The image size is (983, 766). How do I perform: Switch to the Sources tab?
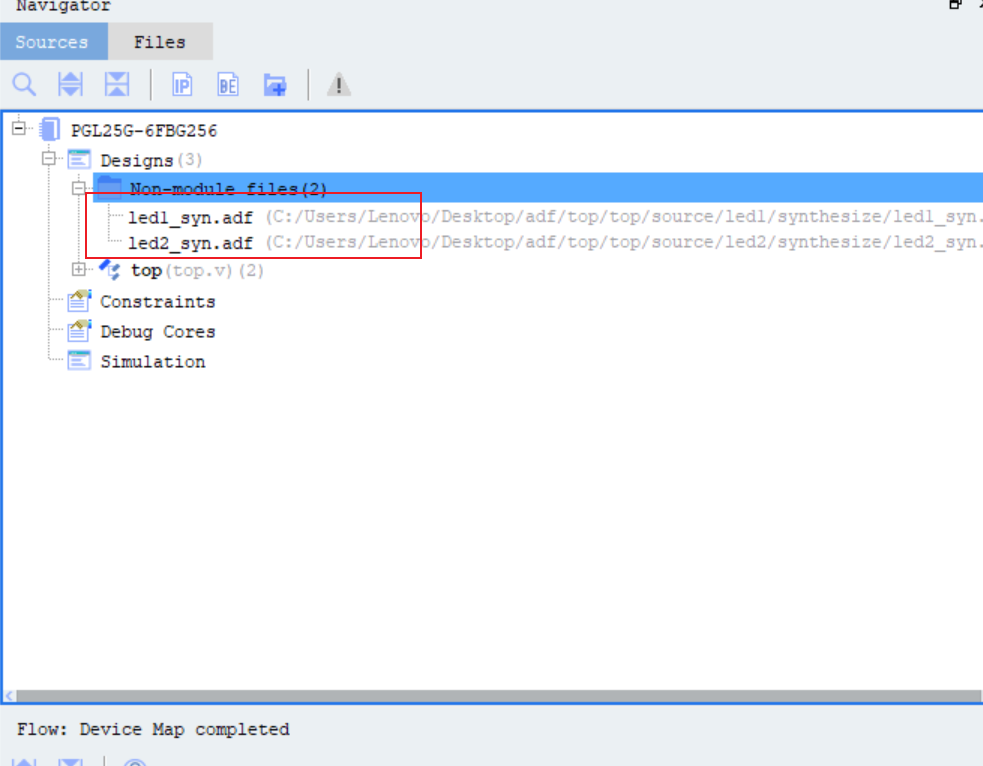tap(53, 42)
